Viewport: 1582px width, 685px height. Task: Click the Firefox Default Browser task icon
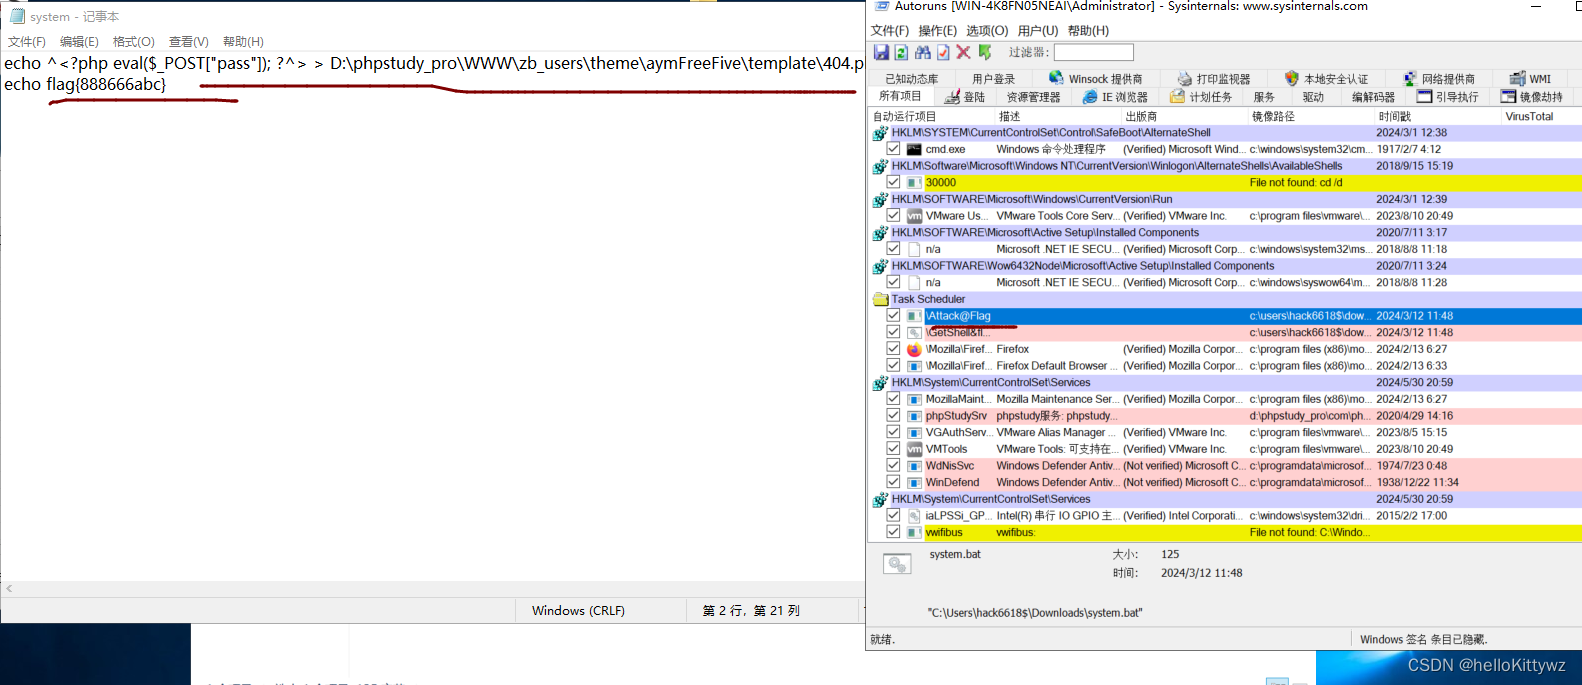pos(914,366)
